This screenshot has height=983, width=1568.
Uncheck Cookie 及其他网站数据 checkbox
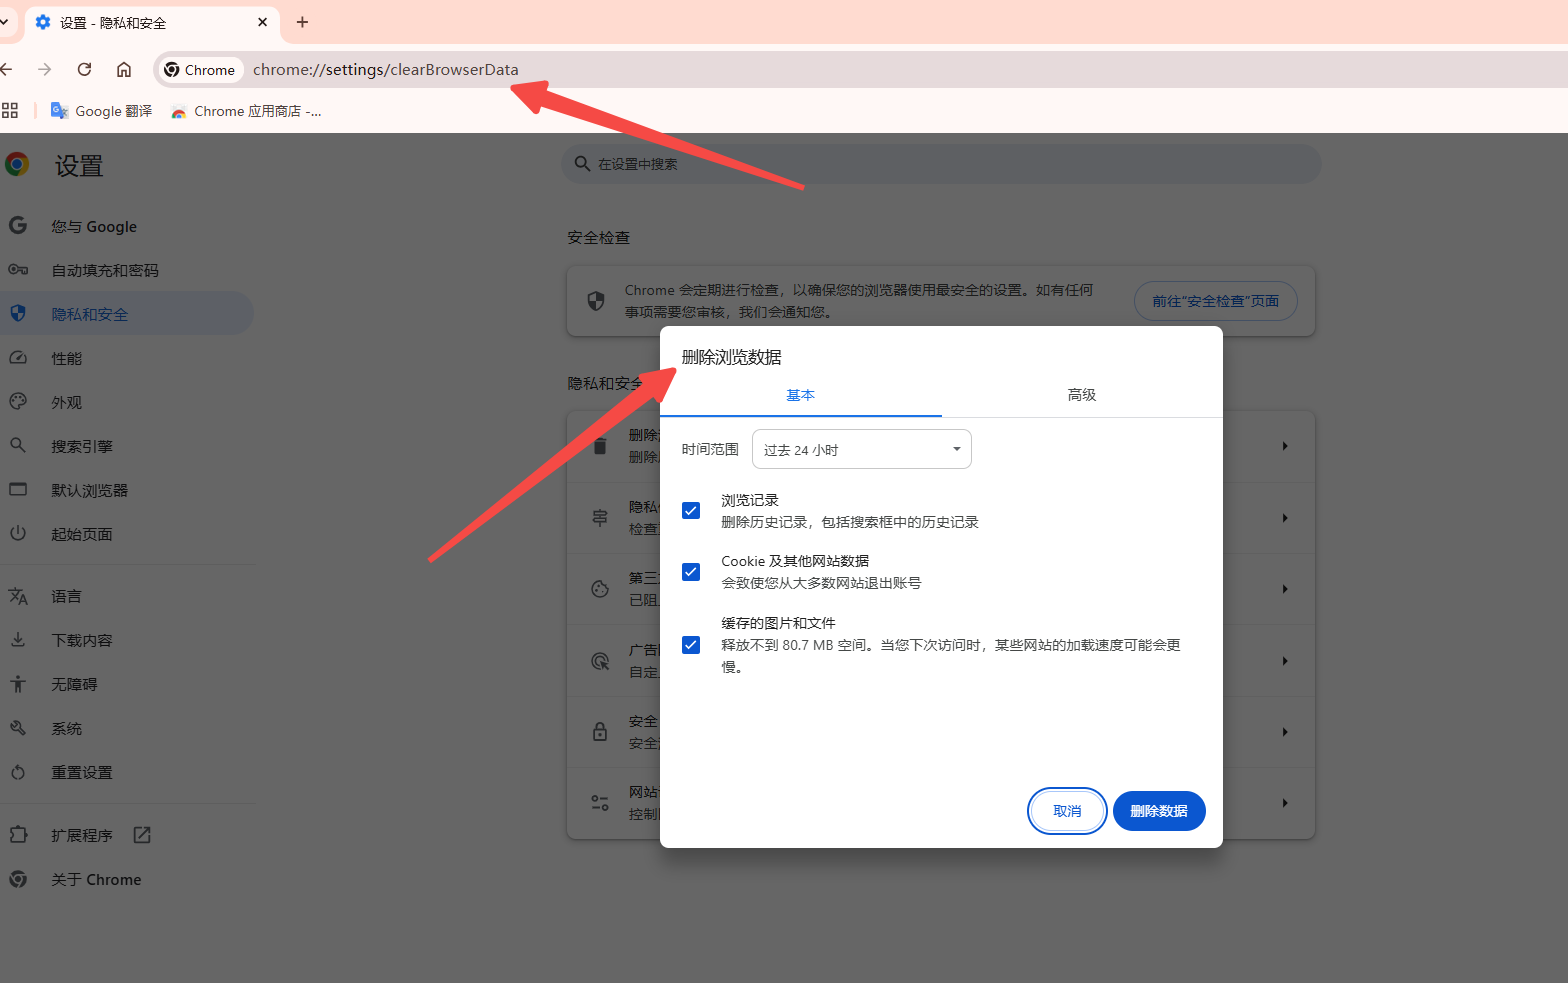click(691, 572)
